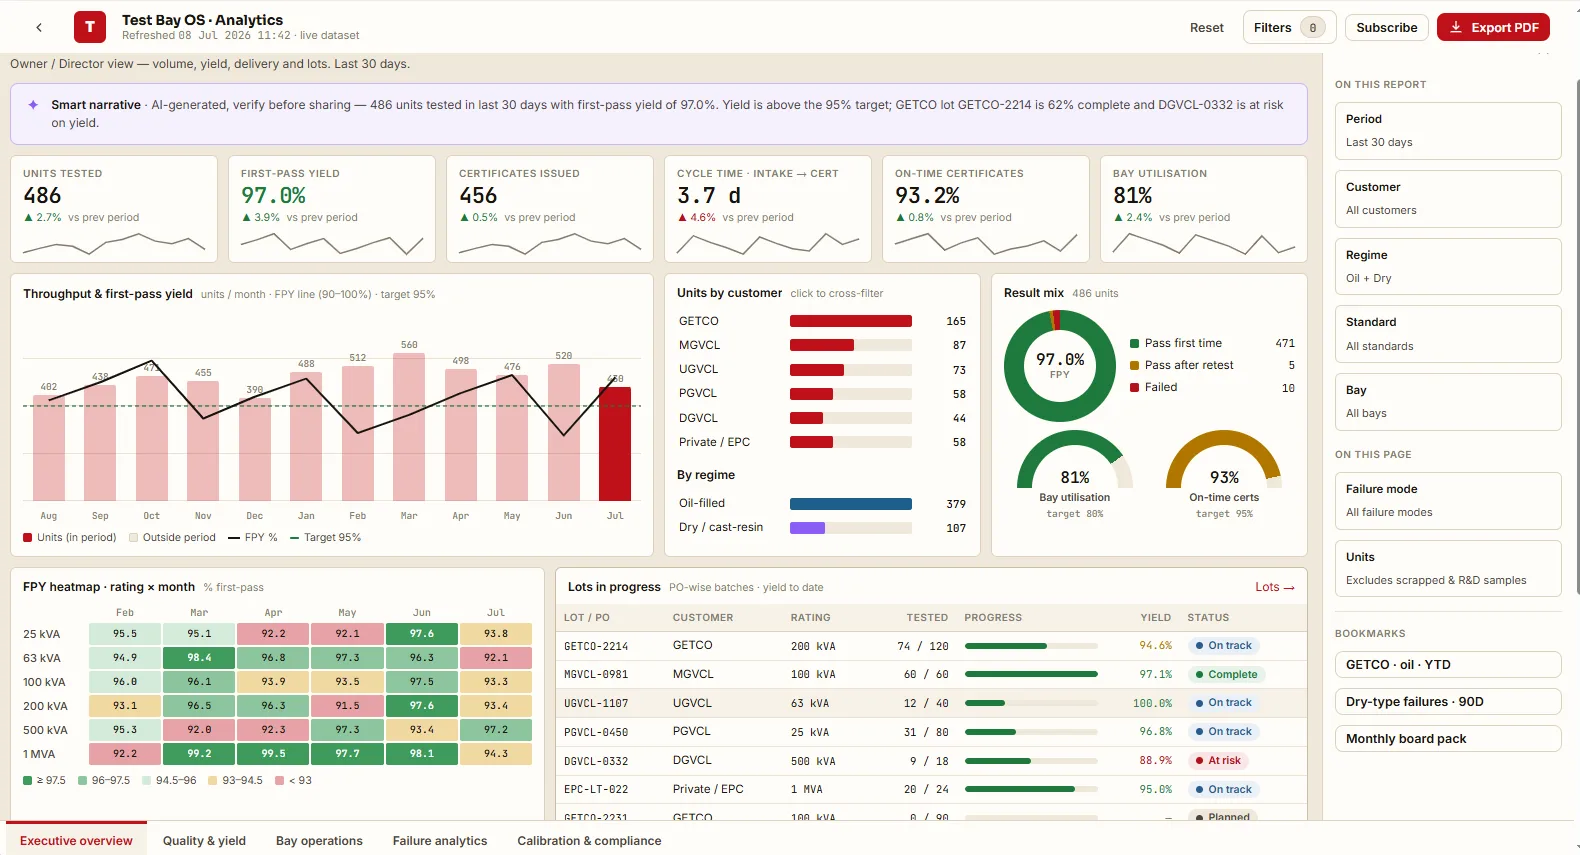Open the Period filter card
1580x855 pixels.
[x=1448, y=131]
